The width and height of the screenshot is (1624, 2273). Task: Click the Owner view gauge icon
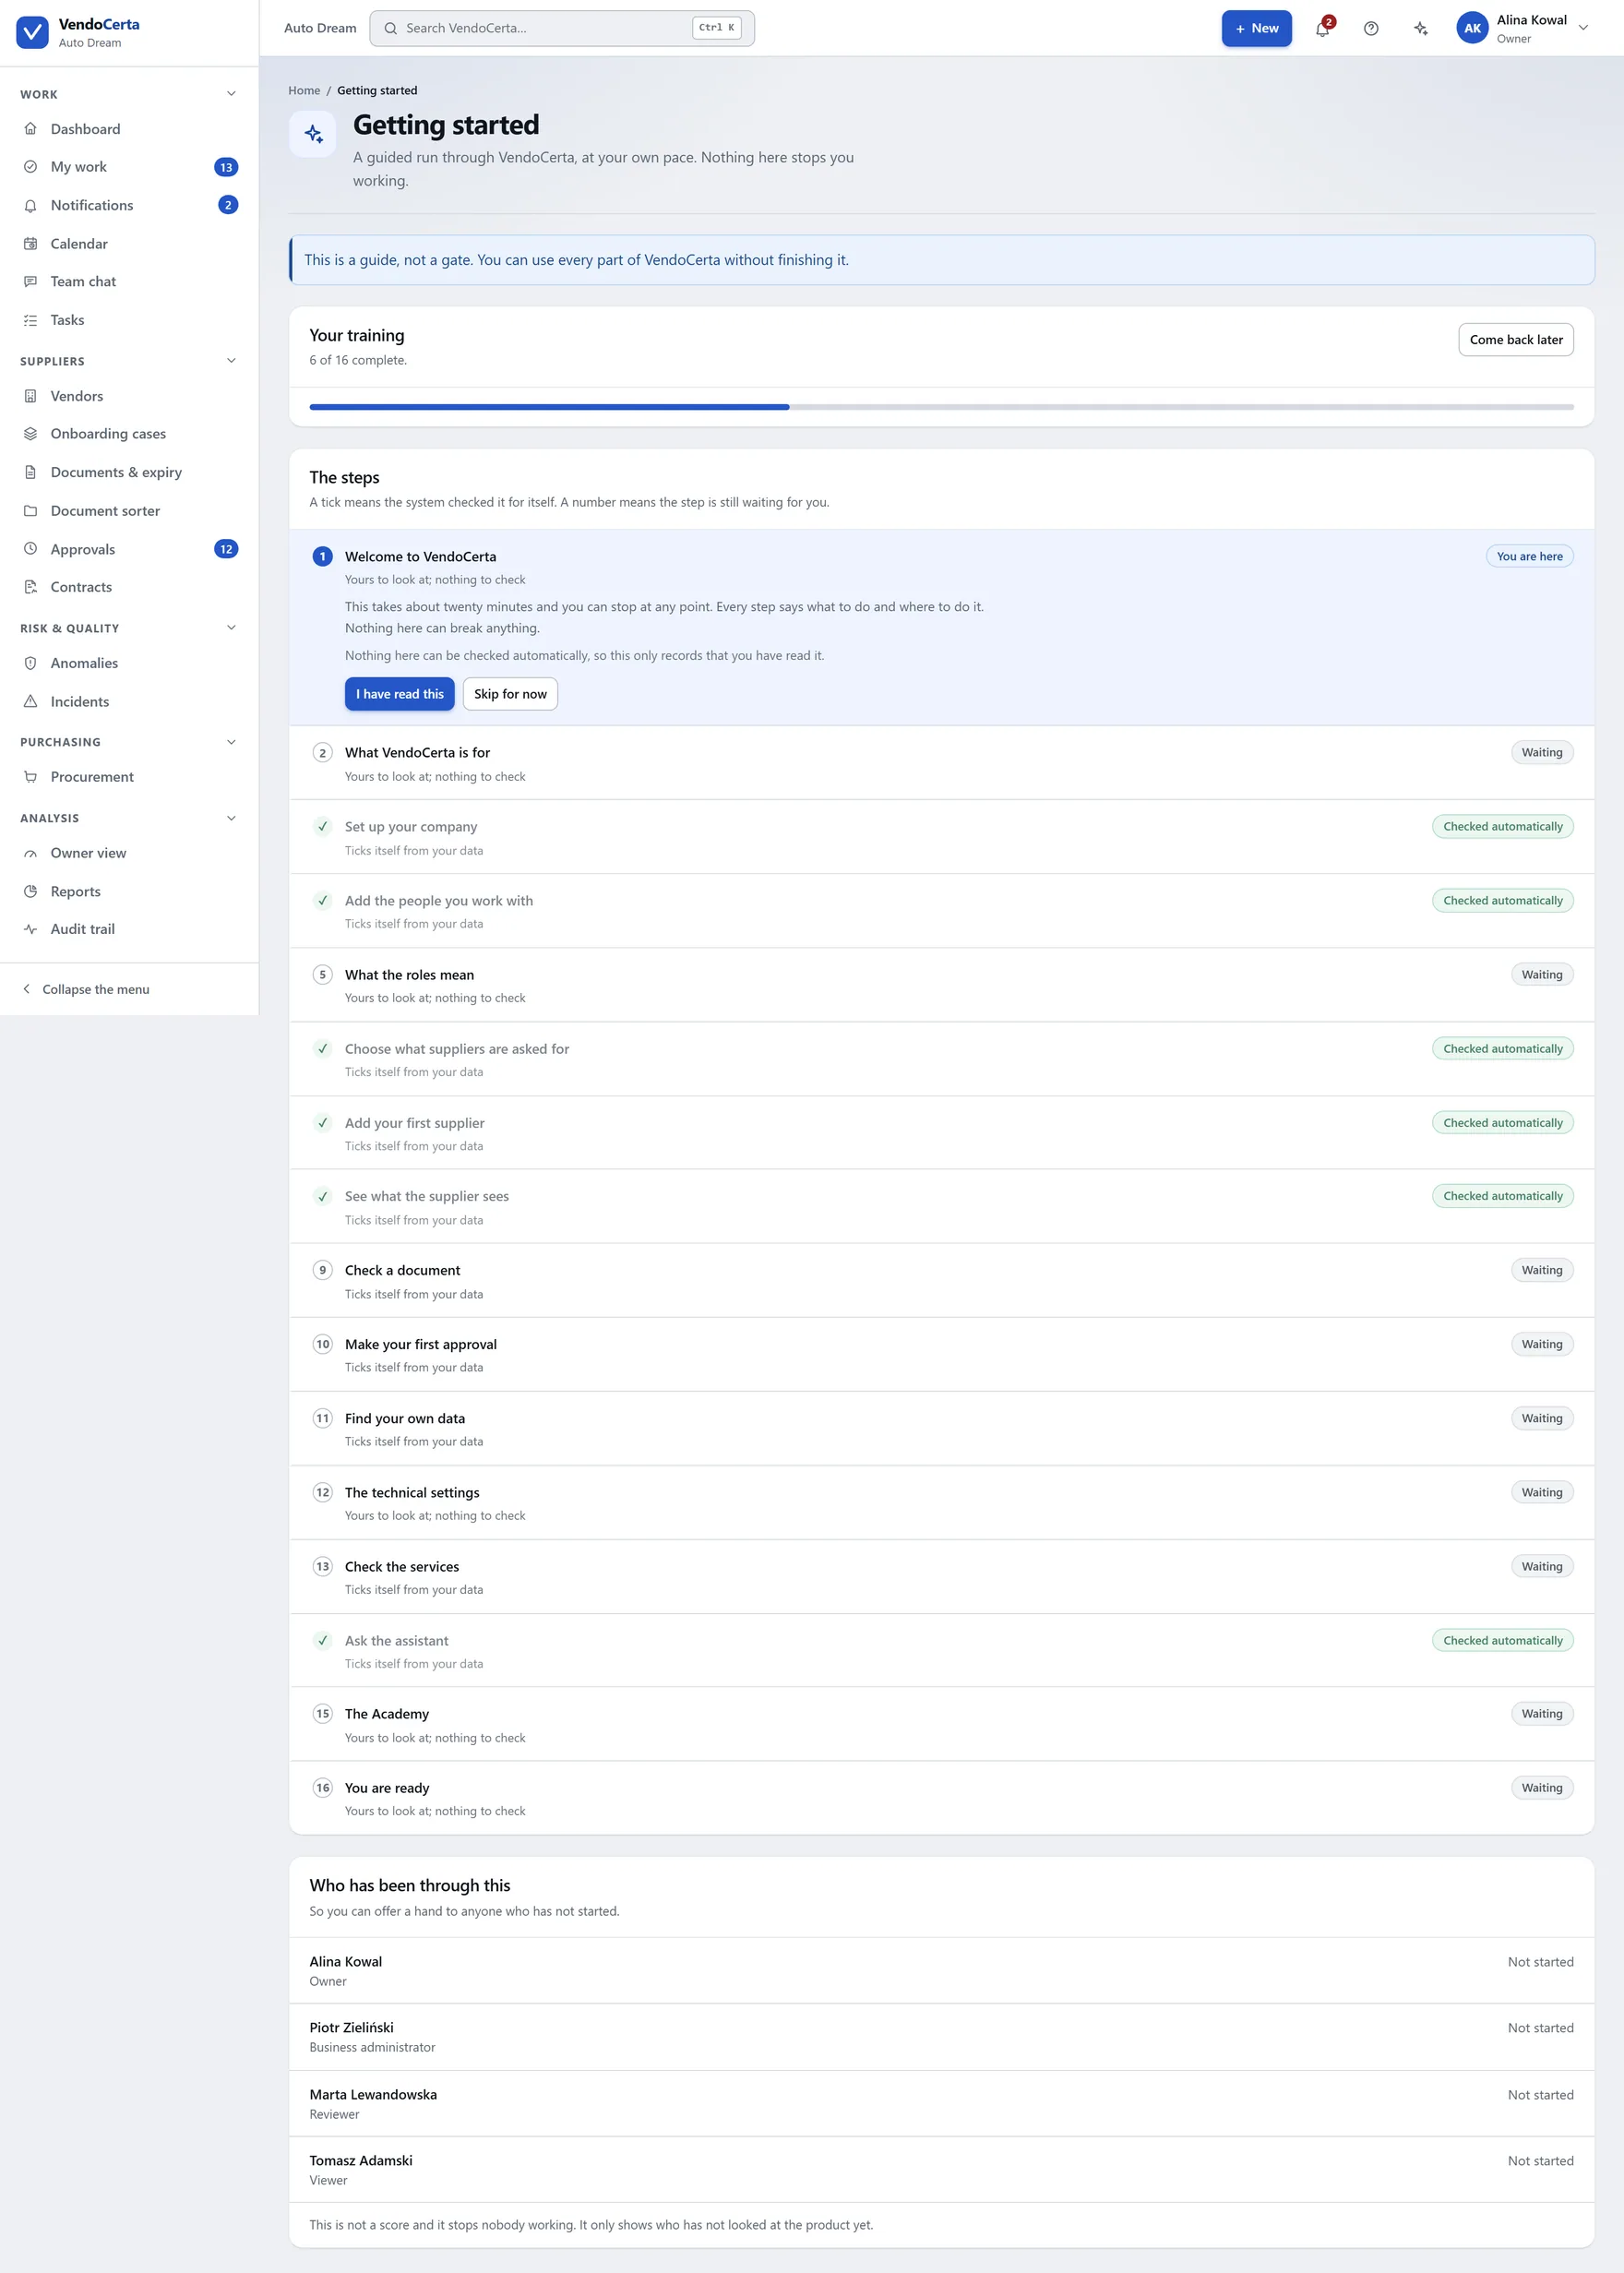point(30,853)
